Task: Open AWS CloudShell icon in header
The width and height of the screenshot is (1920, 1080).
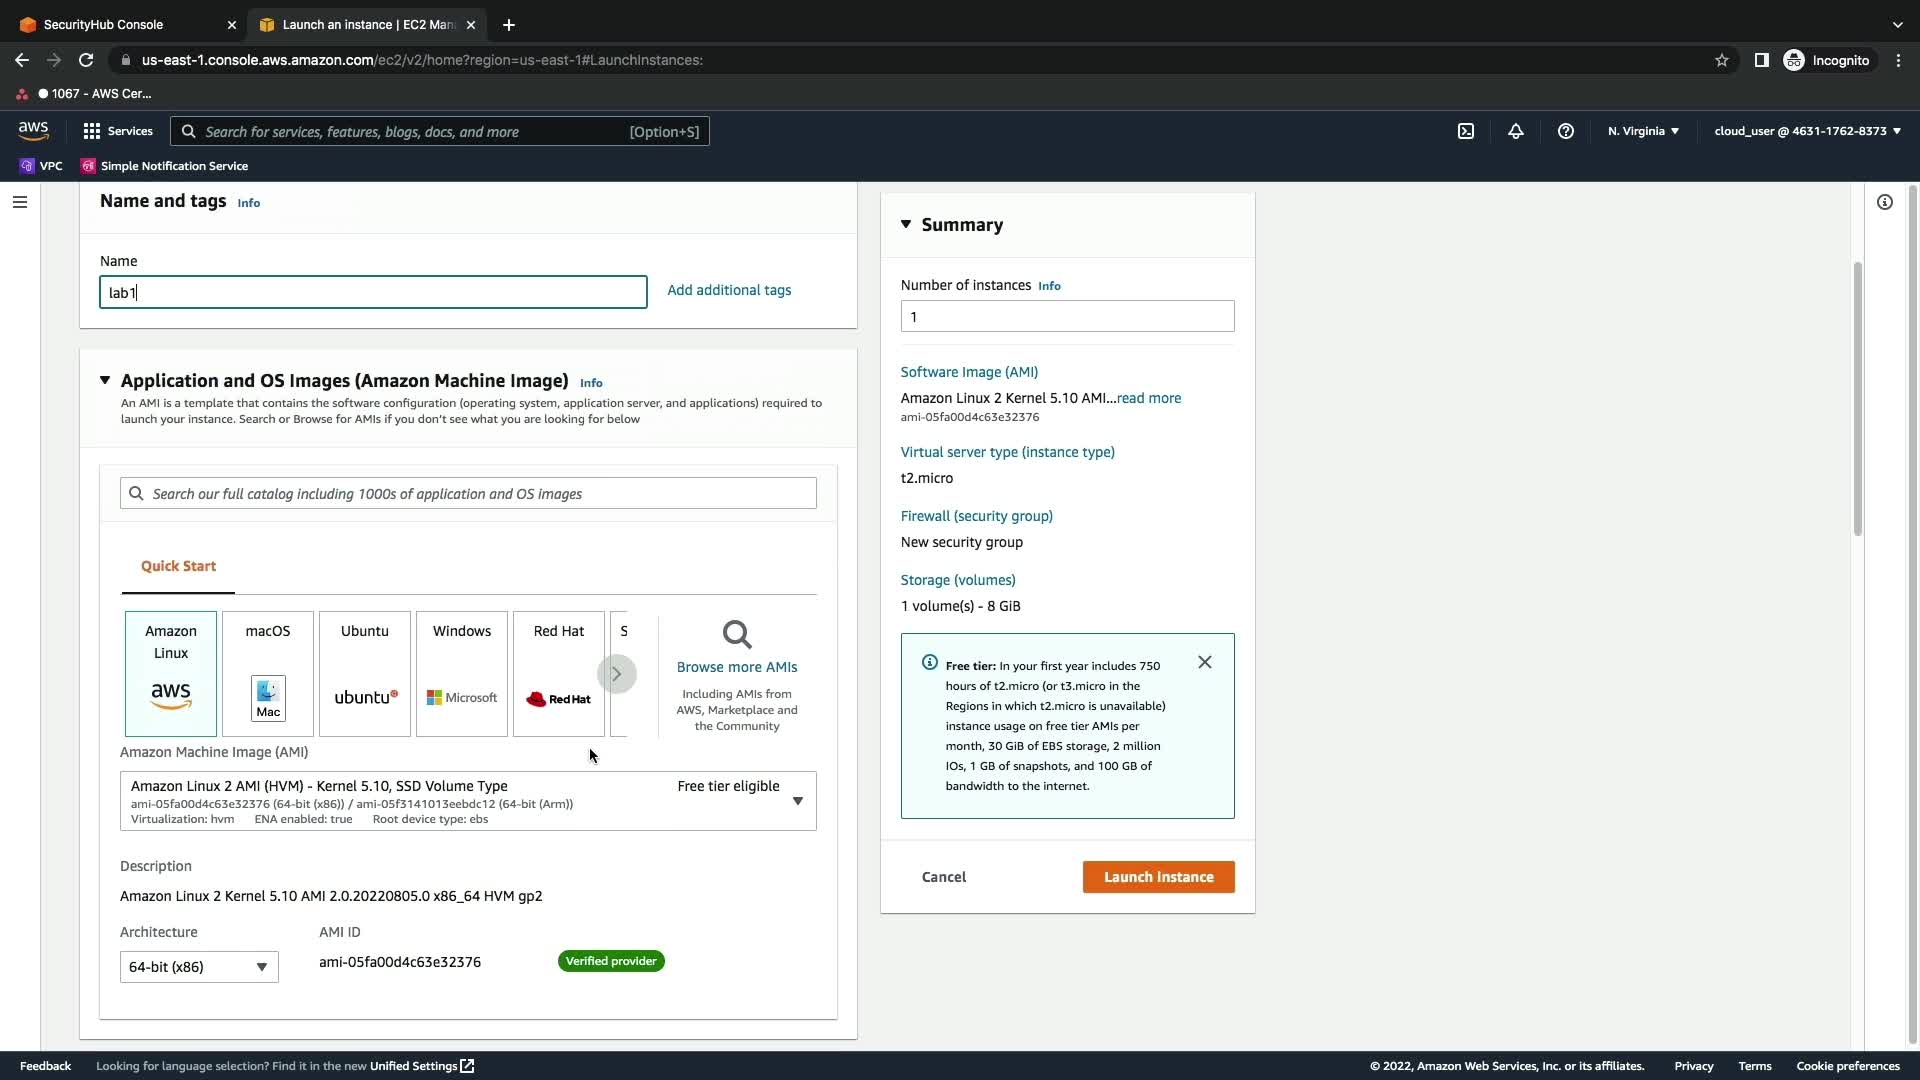Action: (1466, 131)
